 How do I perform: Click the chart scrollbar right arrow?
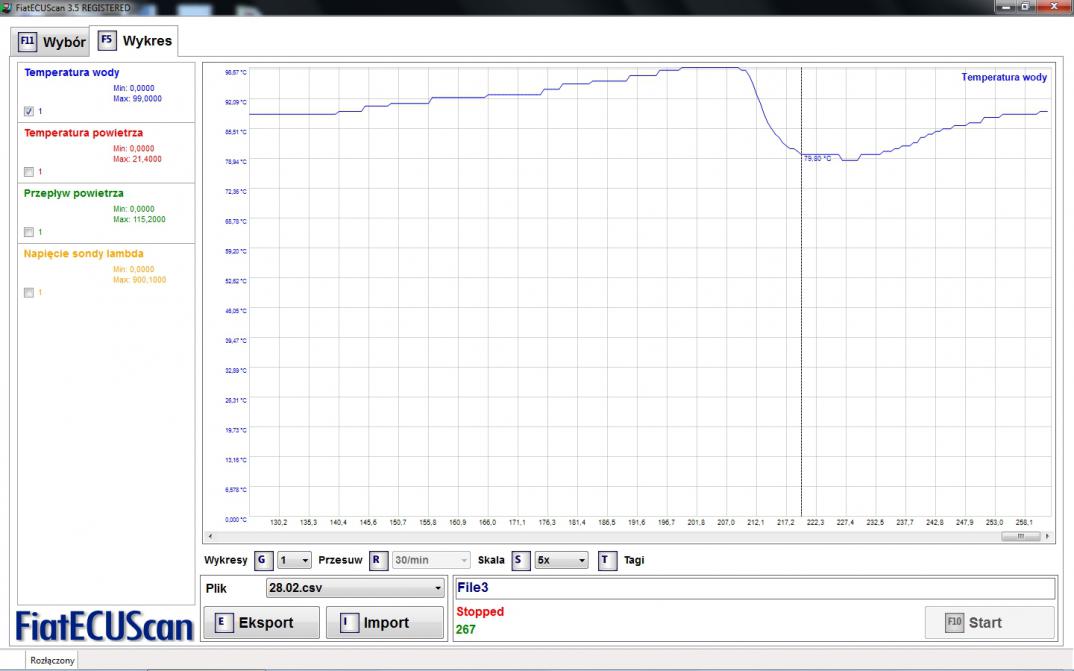tap(1047, 536)
